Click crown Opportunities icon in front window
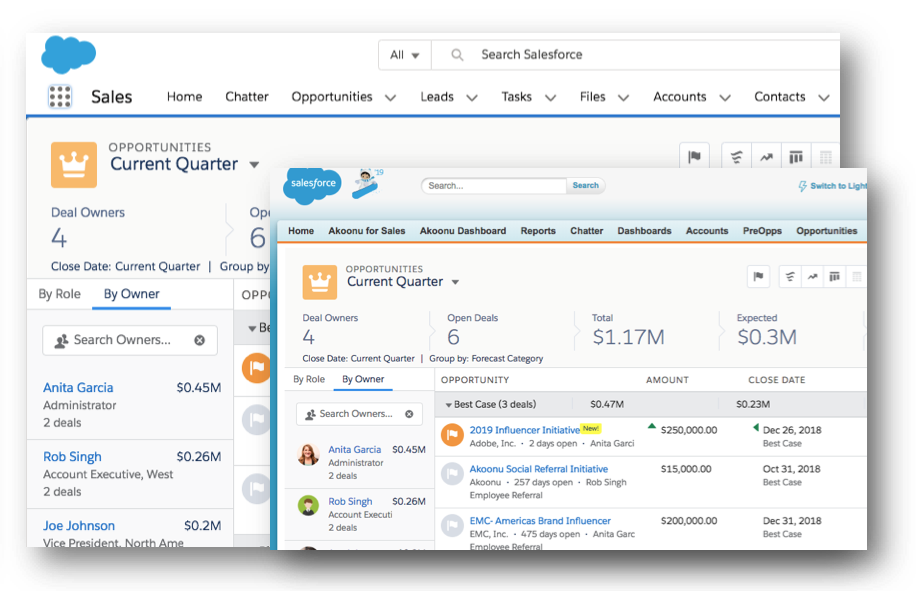Image resolution: width=916 pixels, height=591 pixels. (x=320, y=282)
